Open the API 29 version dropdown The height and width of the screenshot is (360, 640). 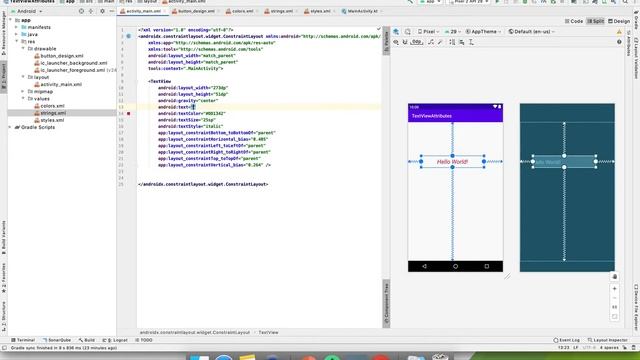(x=453, y=31)
